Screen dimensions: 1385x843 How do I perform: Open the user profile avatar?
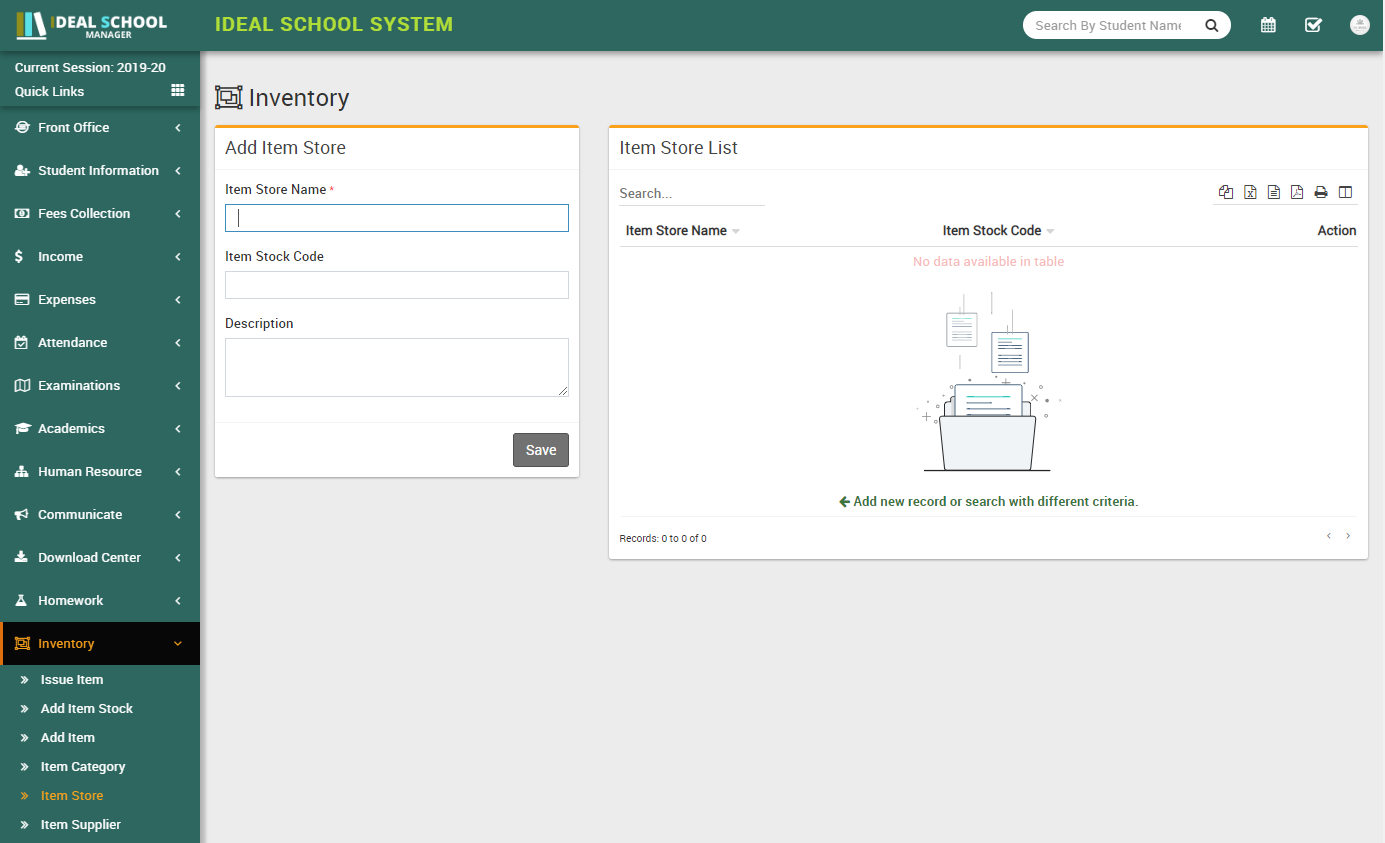point(1359,25)
